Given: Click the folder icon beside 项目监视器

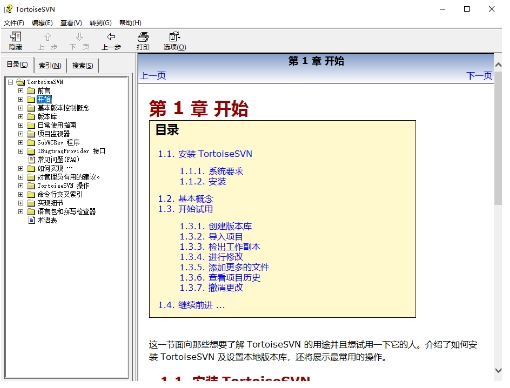Looking at the screenshot, I should [31, 134].
